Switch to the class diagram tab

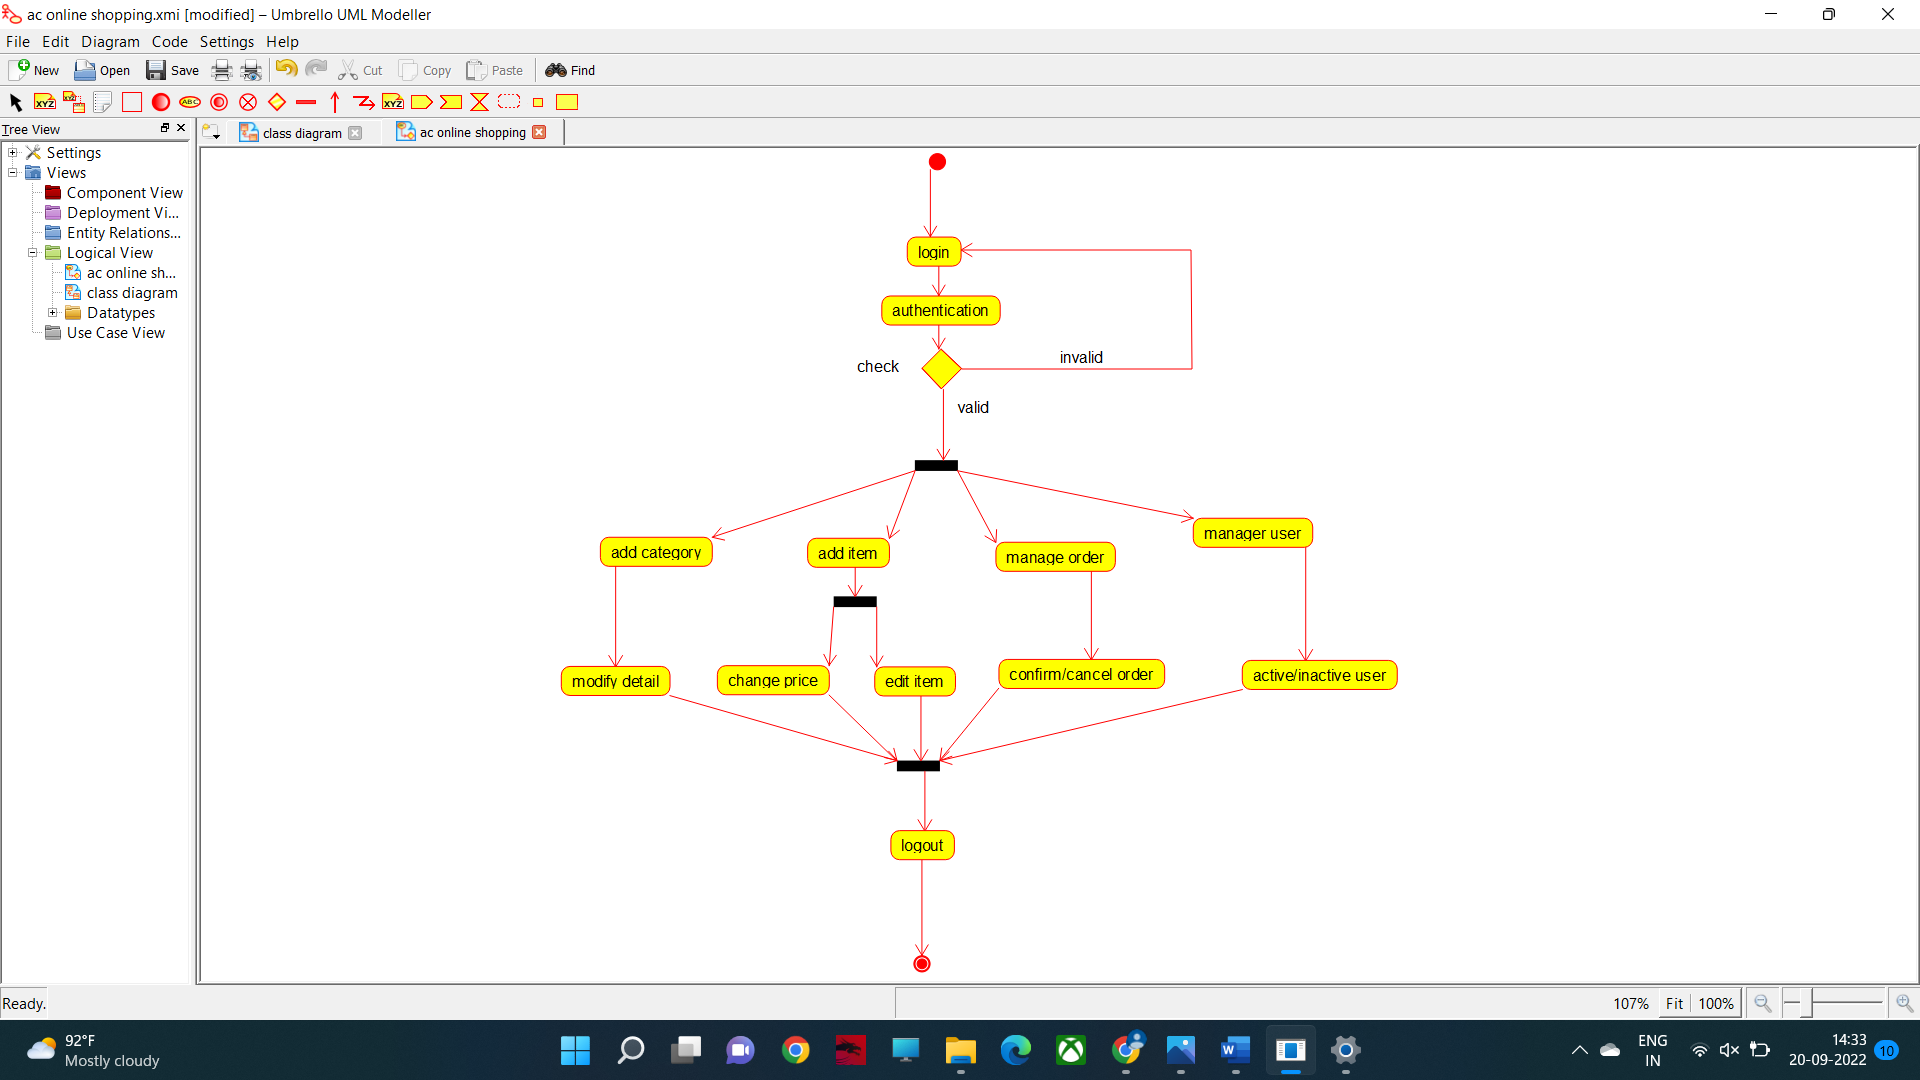coord(301,133)
